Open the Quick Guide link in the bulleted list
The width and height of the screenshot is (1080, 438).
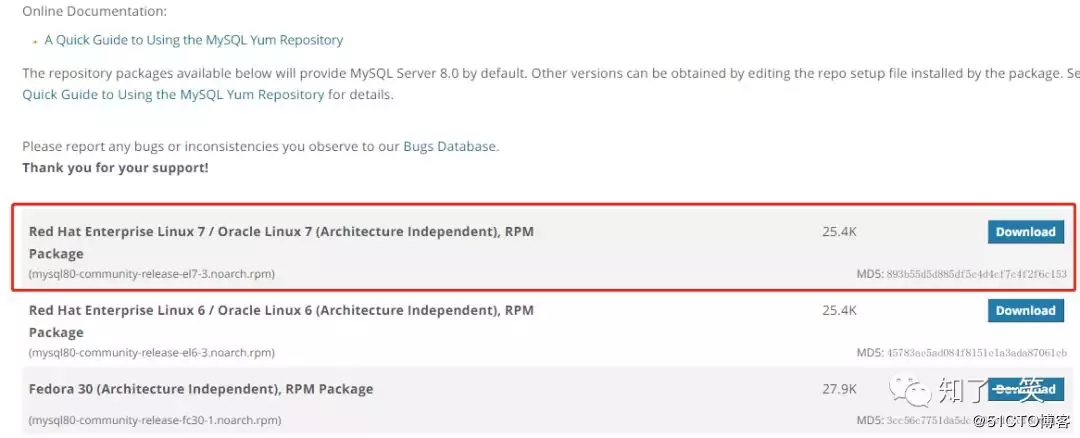[x=194, y=40]
